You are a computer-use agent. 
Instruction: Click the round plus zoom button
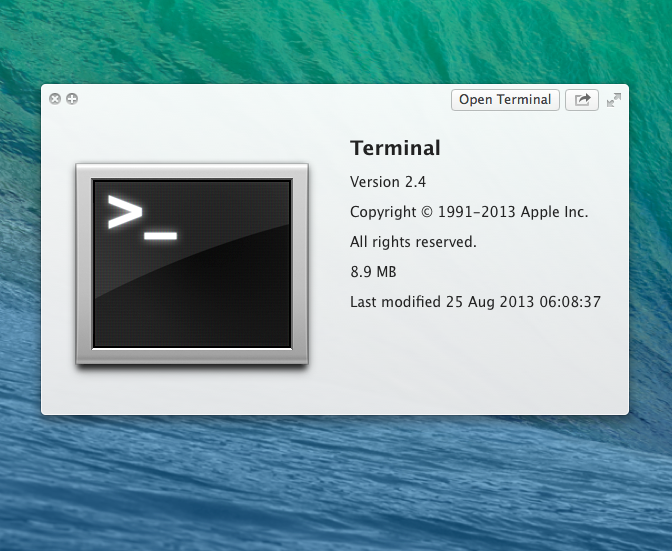pyautogui.click(x=72, y=99)
